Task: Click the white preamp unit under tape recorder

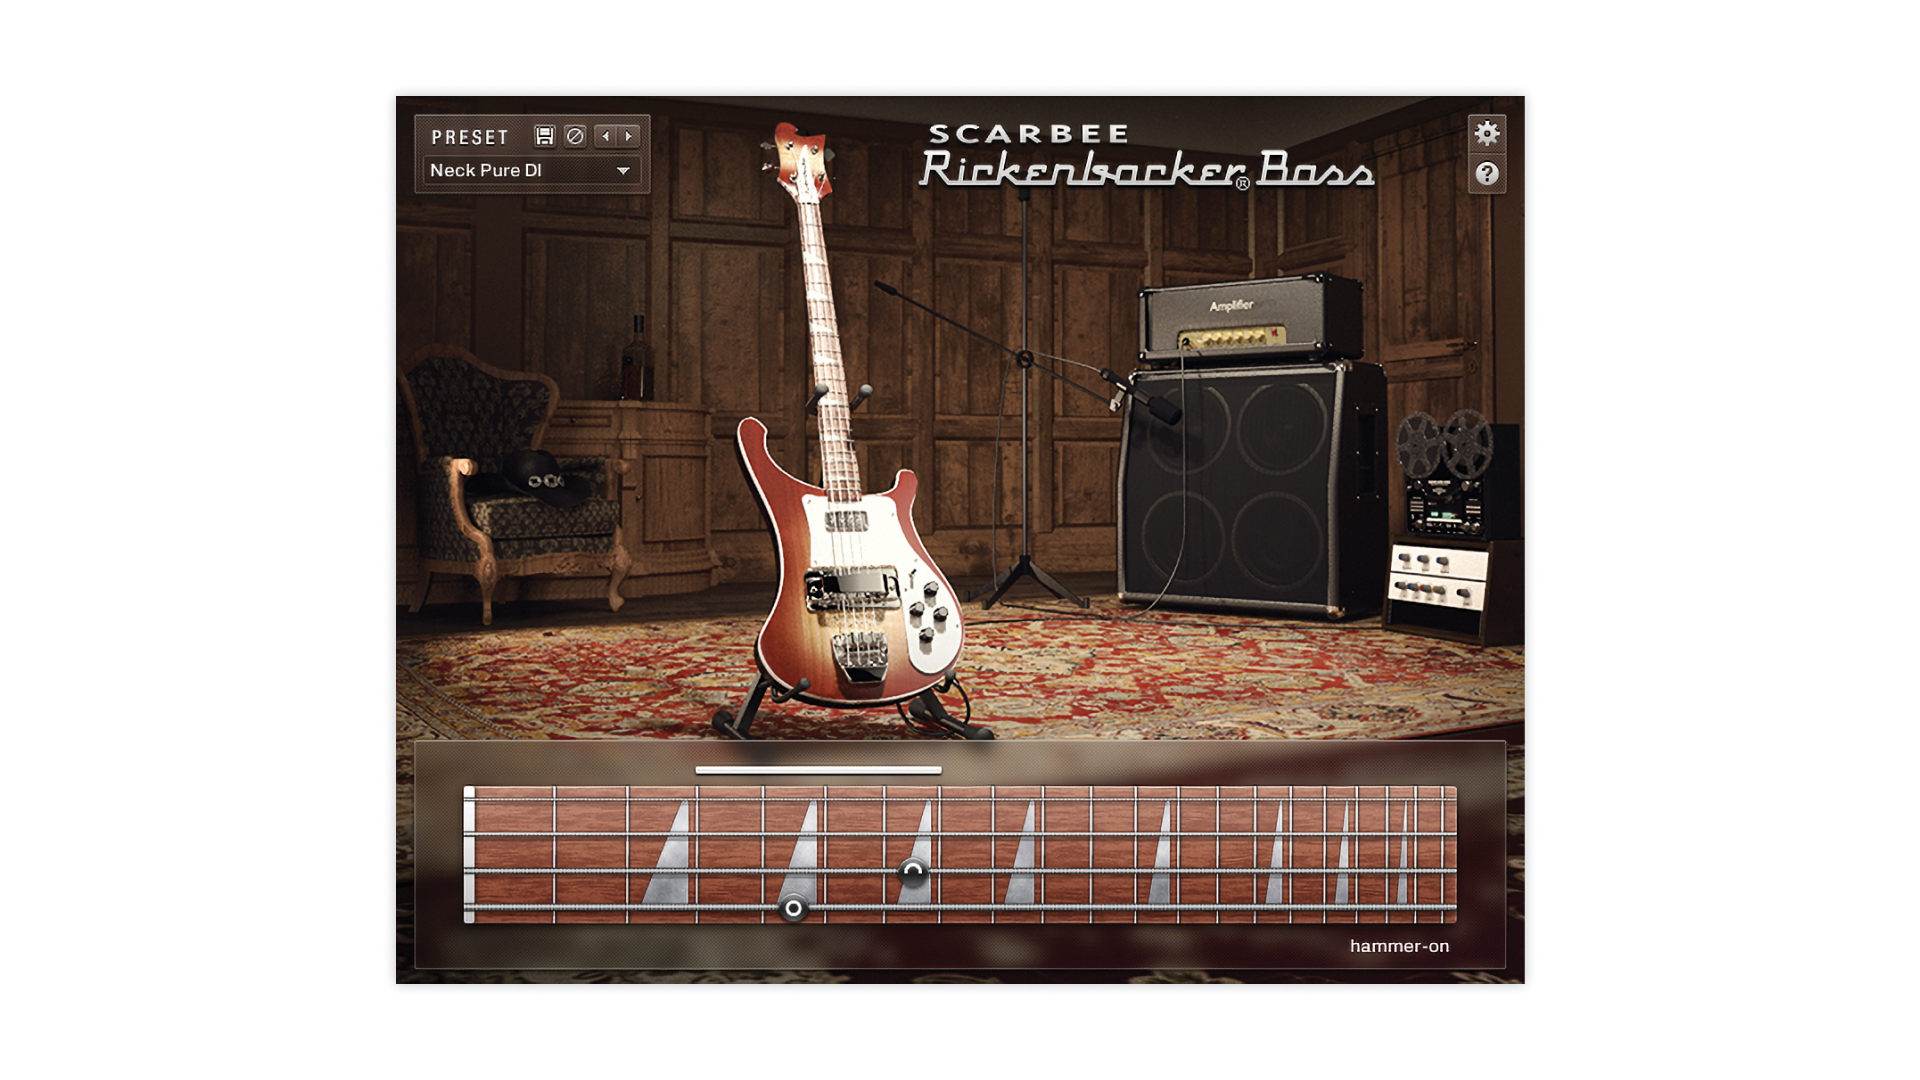Action: (1438, 575)
